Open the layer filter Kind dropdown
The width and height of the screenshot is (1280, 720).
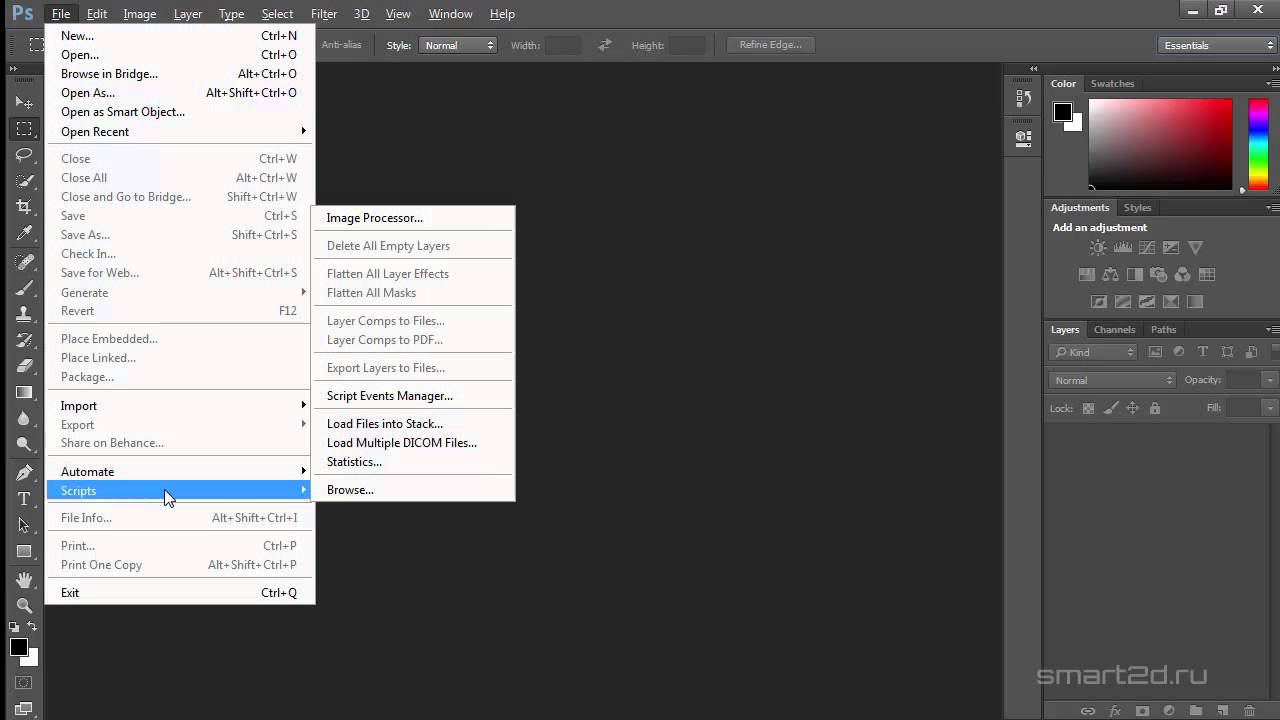tap(1093, 352)
